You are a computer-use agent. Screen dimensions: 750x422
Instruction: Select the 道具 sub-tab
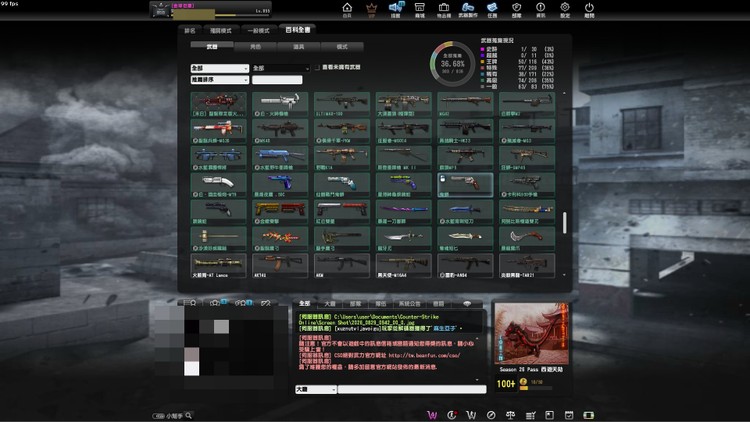pyautogui.click(x=298, y=46)
